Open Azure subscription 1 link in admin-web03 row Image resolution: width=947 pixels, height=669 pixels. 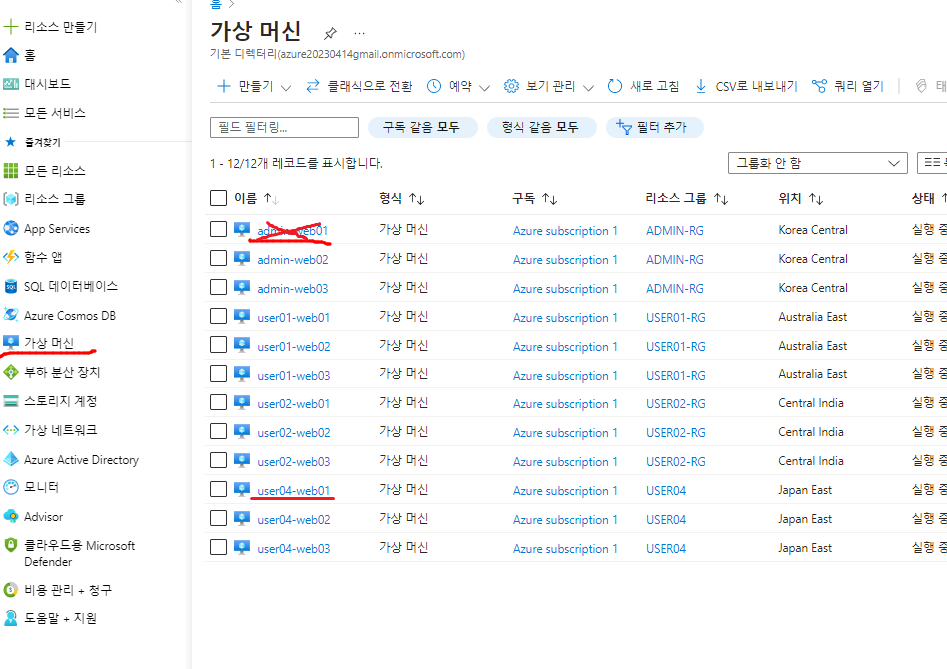565,289
